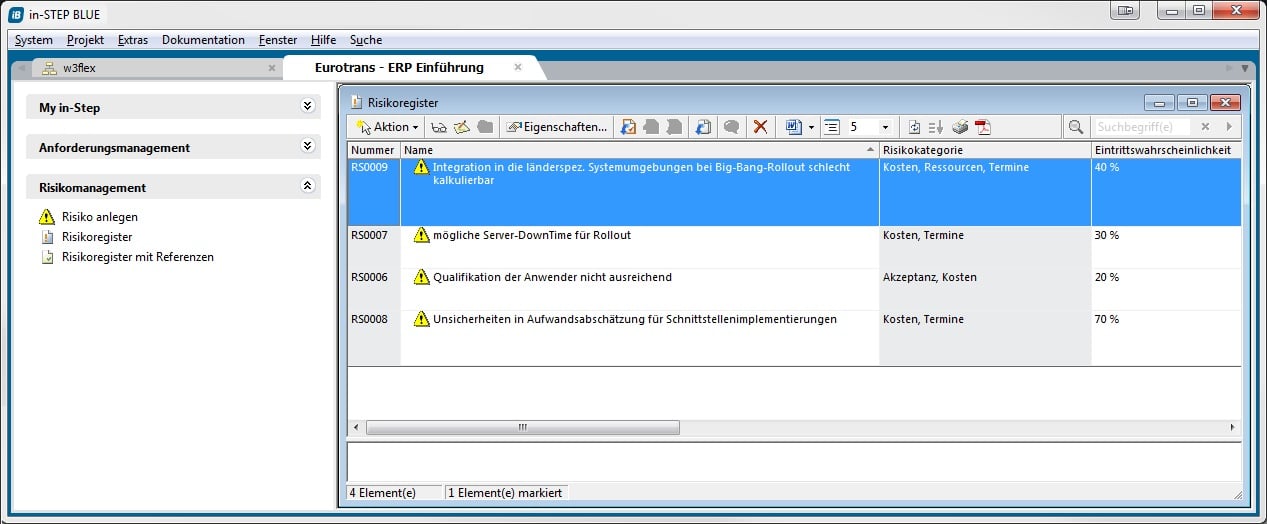Open Eigenschaften properties dialog

[557, 127]
